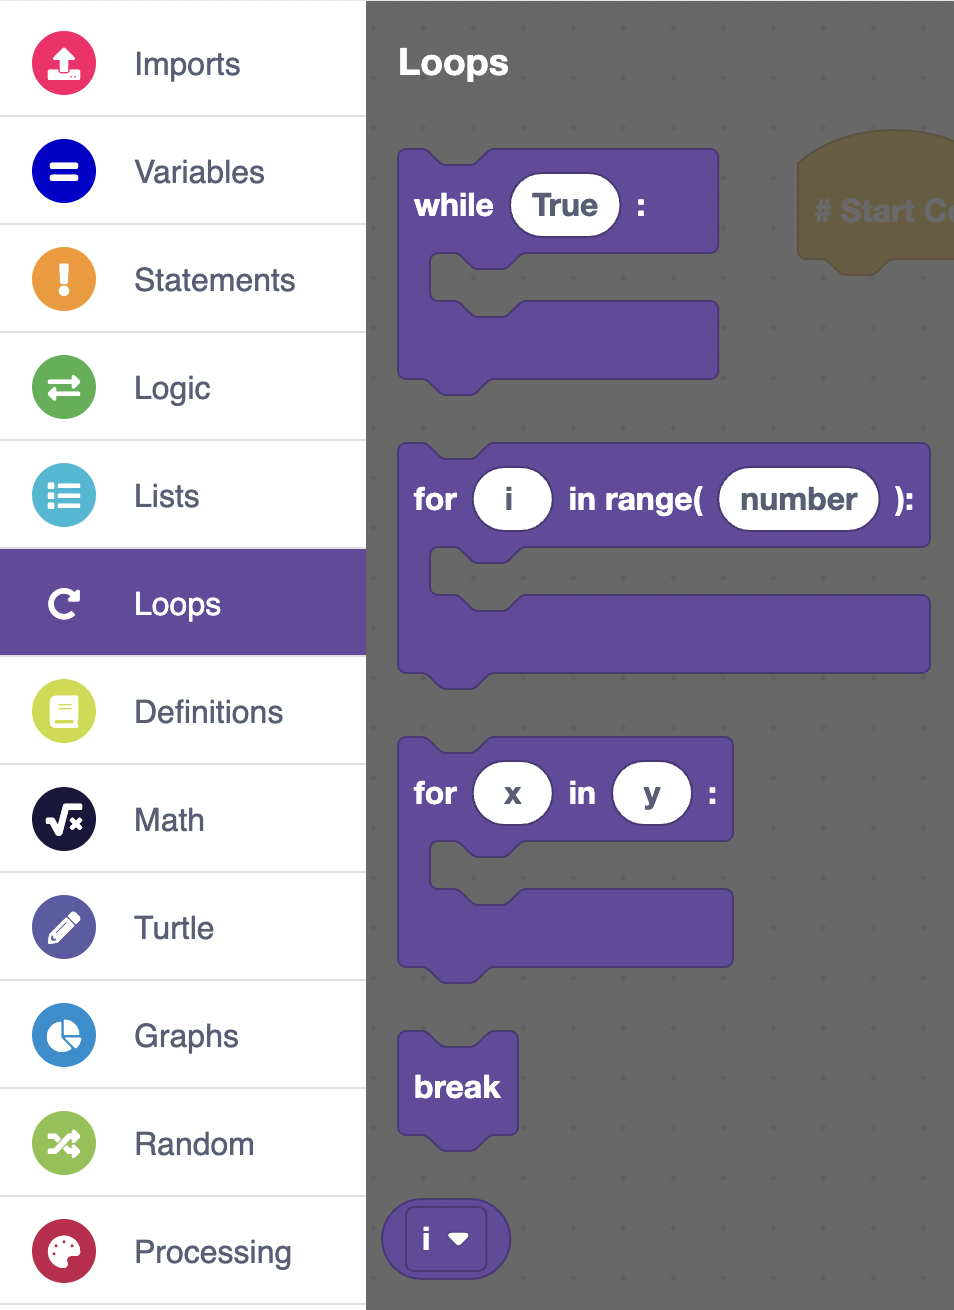Click the Random shuffle icon
This screenshot has height=1310, width=954.
pos(64,1143)
